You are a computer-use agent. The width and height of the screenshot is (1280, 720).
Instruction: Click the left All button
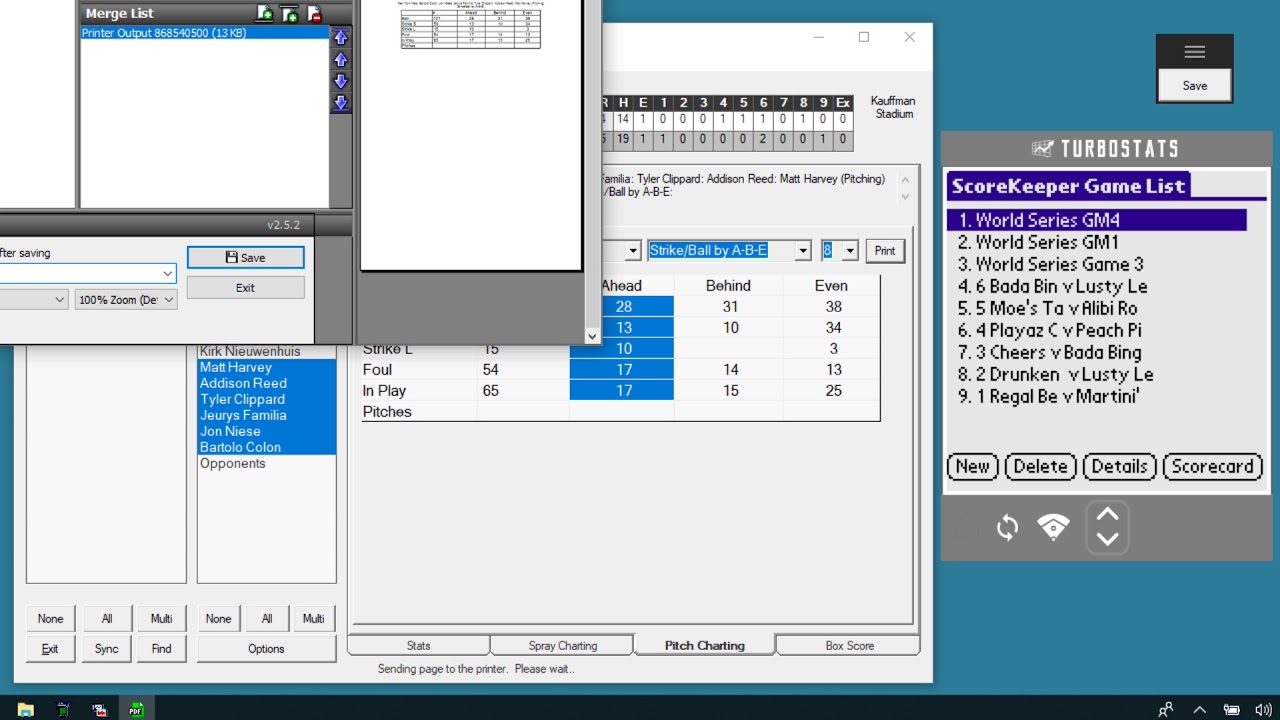click(107, 618)
